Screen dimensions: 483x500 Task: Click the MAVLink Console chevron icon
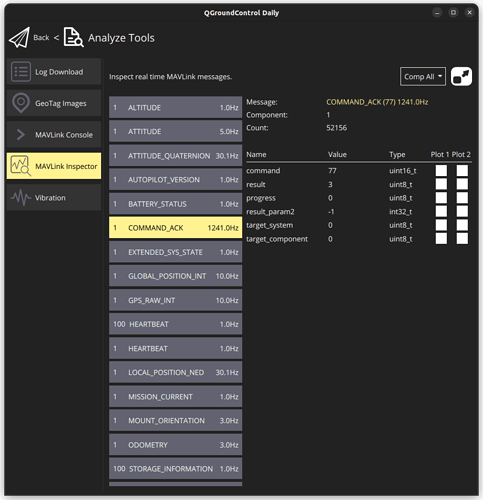[21, 135]
